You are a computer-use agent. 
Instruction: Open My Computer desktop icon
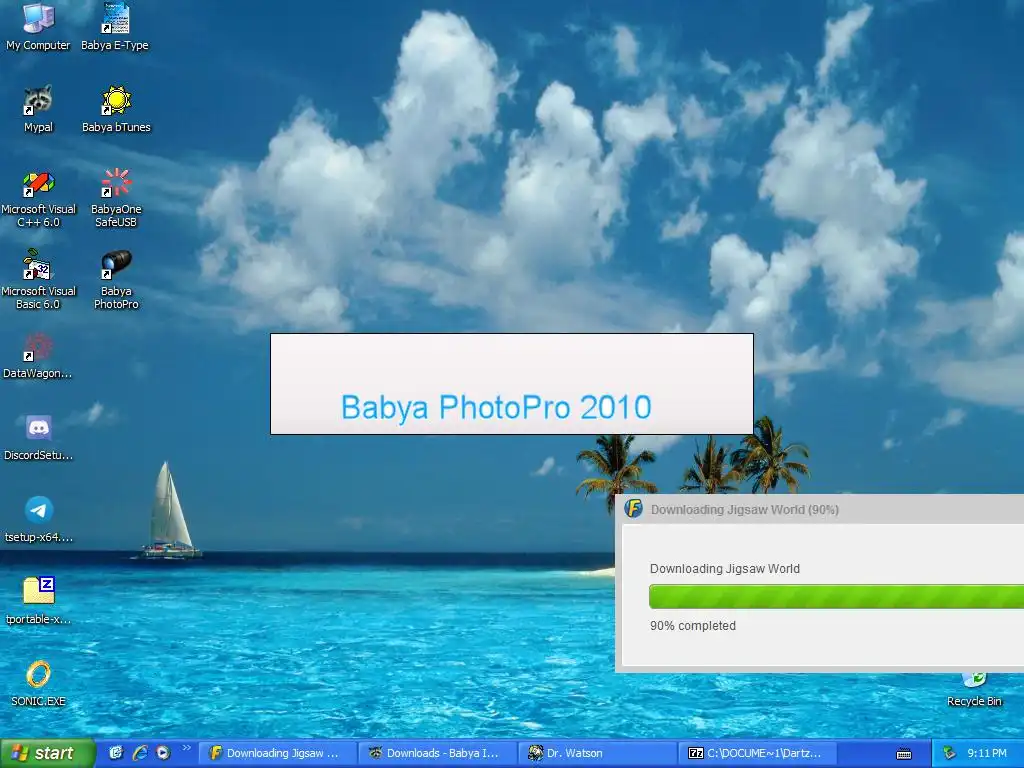coord(38,26)
